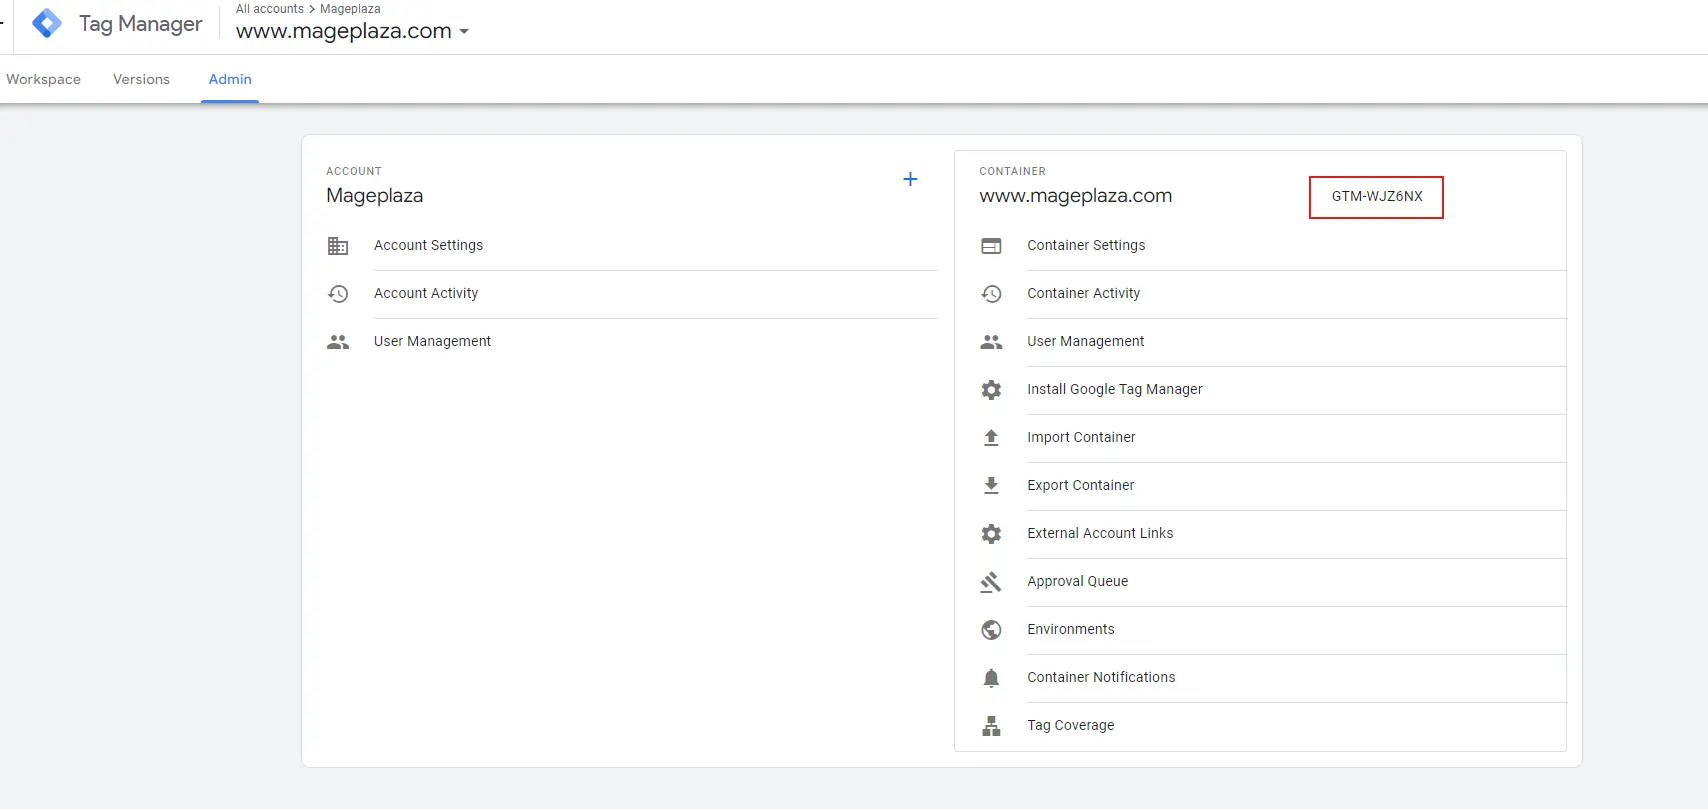Click the Account Activity history icon
1708x809 pixels.
coord(338,293)
